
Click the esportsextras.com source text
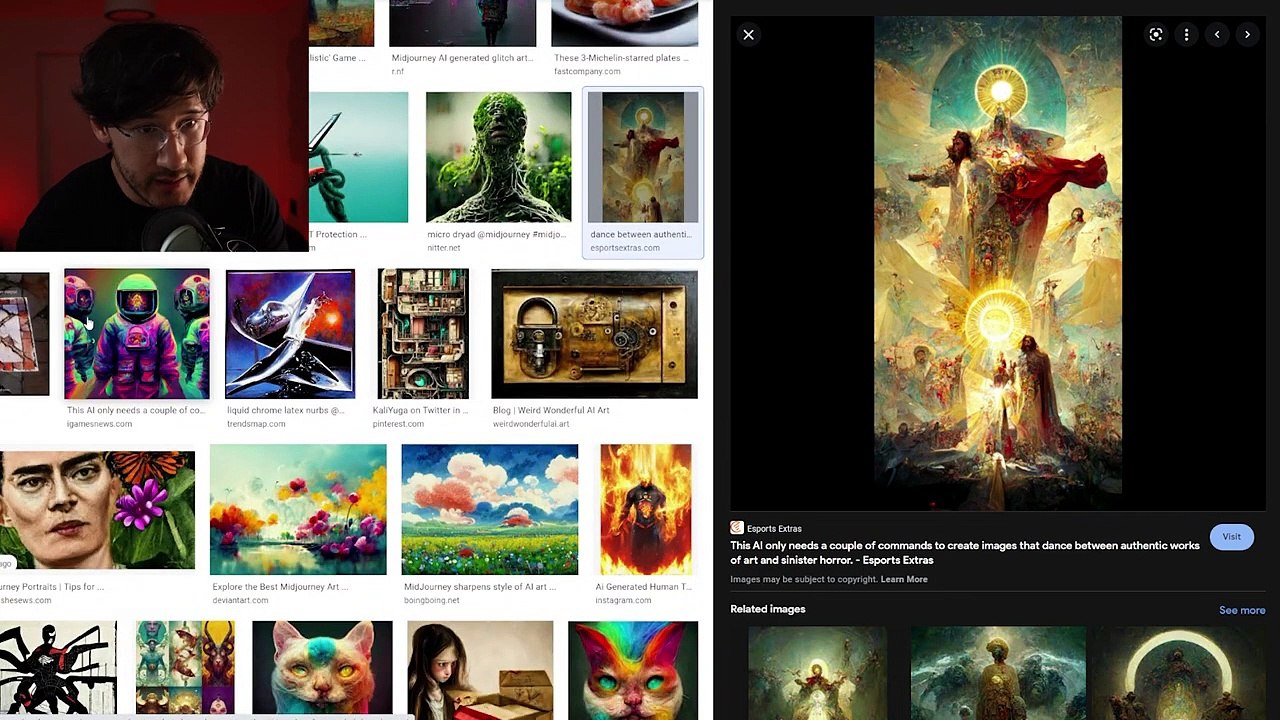tap(625, 248)
